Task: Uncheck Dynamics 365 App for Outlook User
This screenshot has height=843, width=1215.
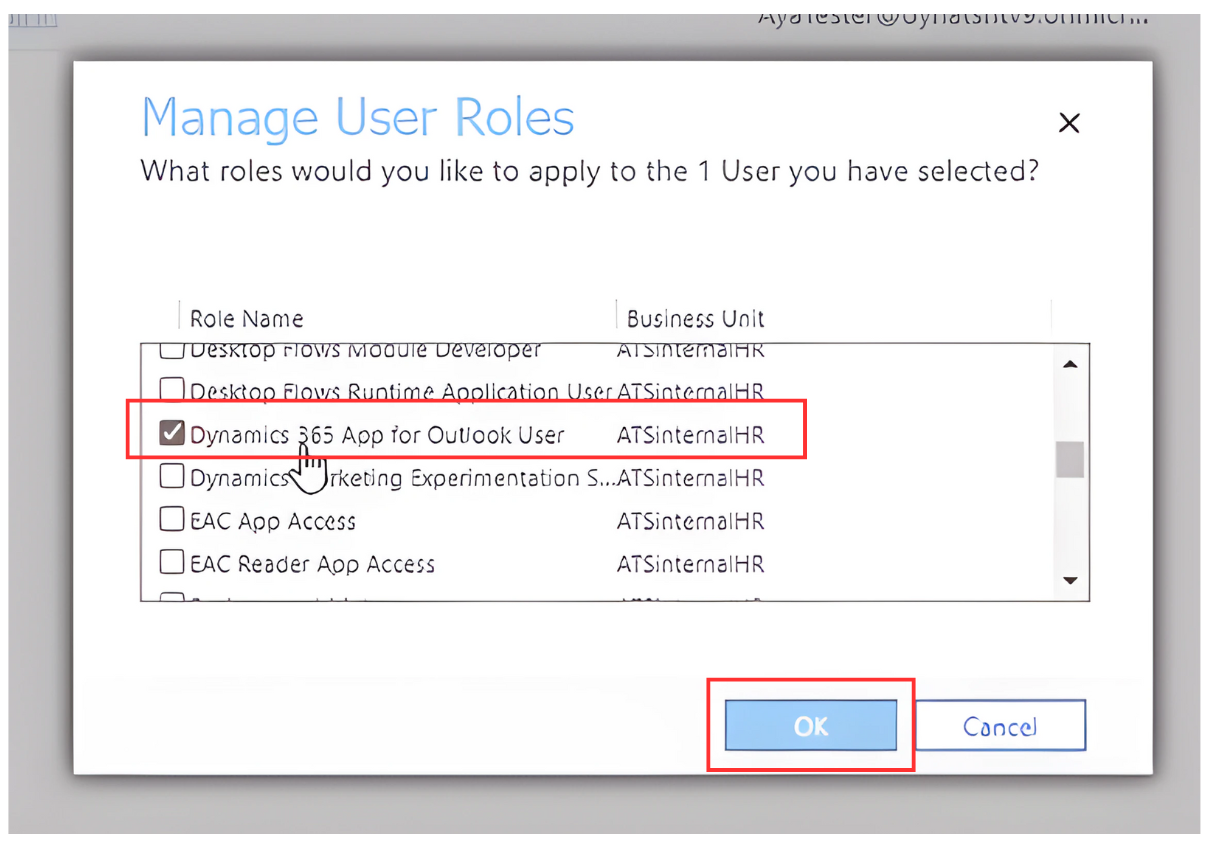Action: coord(173,433)
